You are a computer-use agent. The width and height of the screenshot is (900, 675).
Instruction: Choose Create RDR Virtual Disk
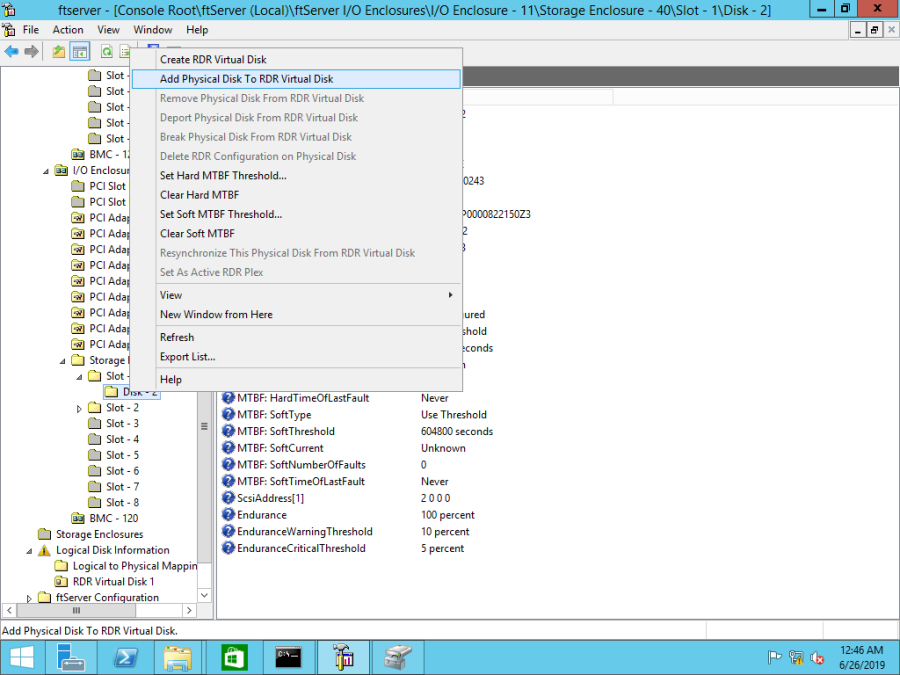[x=296, y=60]
